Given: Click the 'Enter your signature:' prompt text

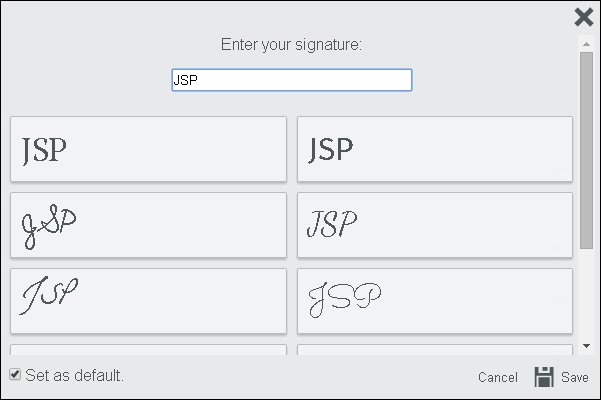Looking at the screenshot, I should tap(291, 45).
